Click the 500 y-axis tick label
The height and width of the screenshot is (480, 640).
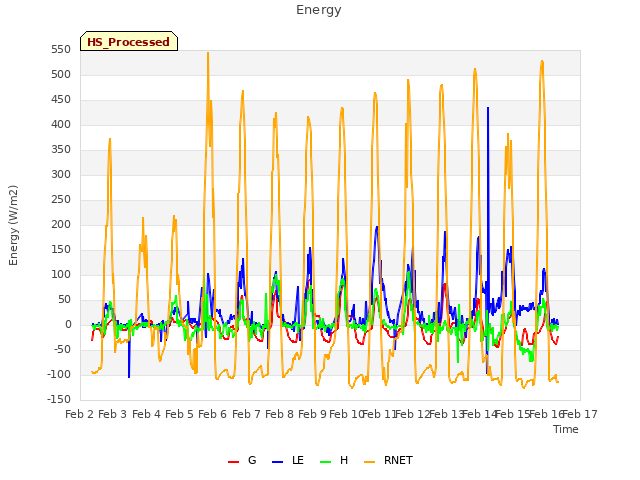(x=61, y=74)
